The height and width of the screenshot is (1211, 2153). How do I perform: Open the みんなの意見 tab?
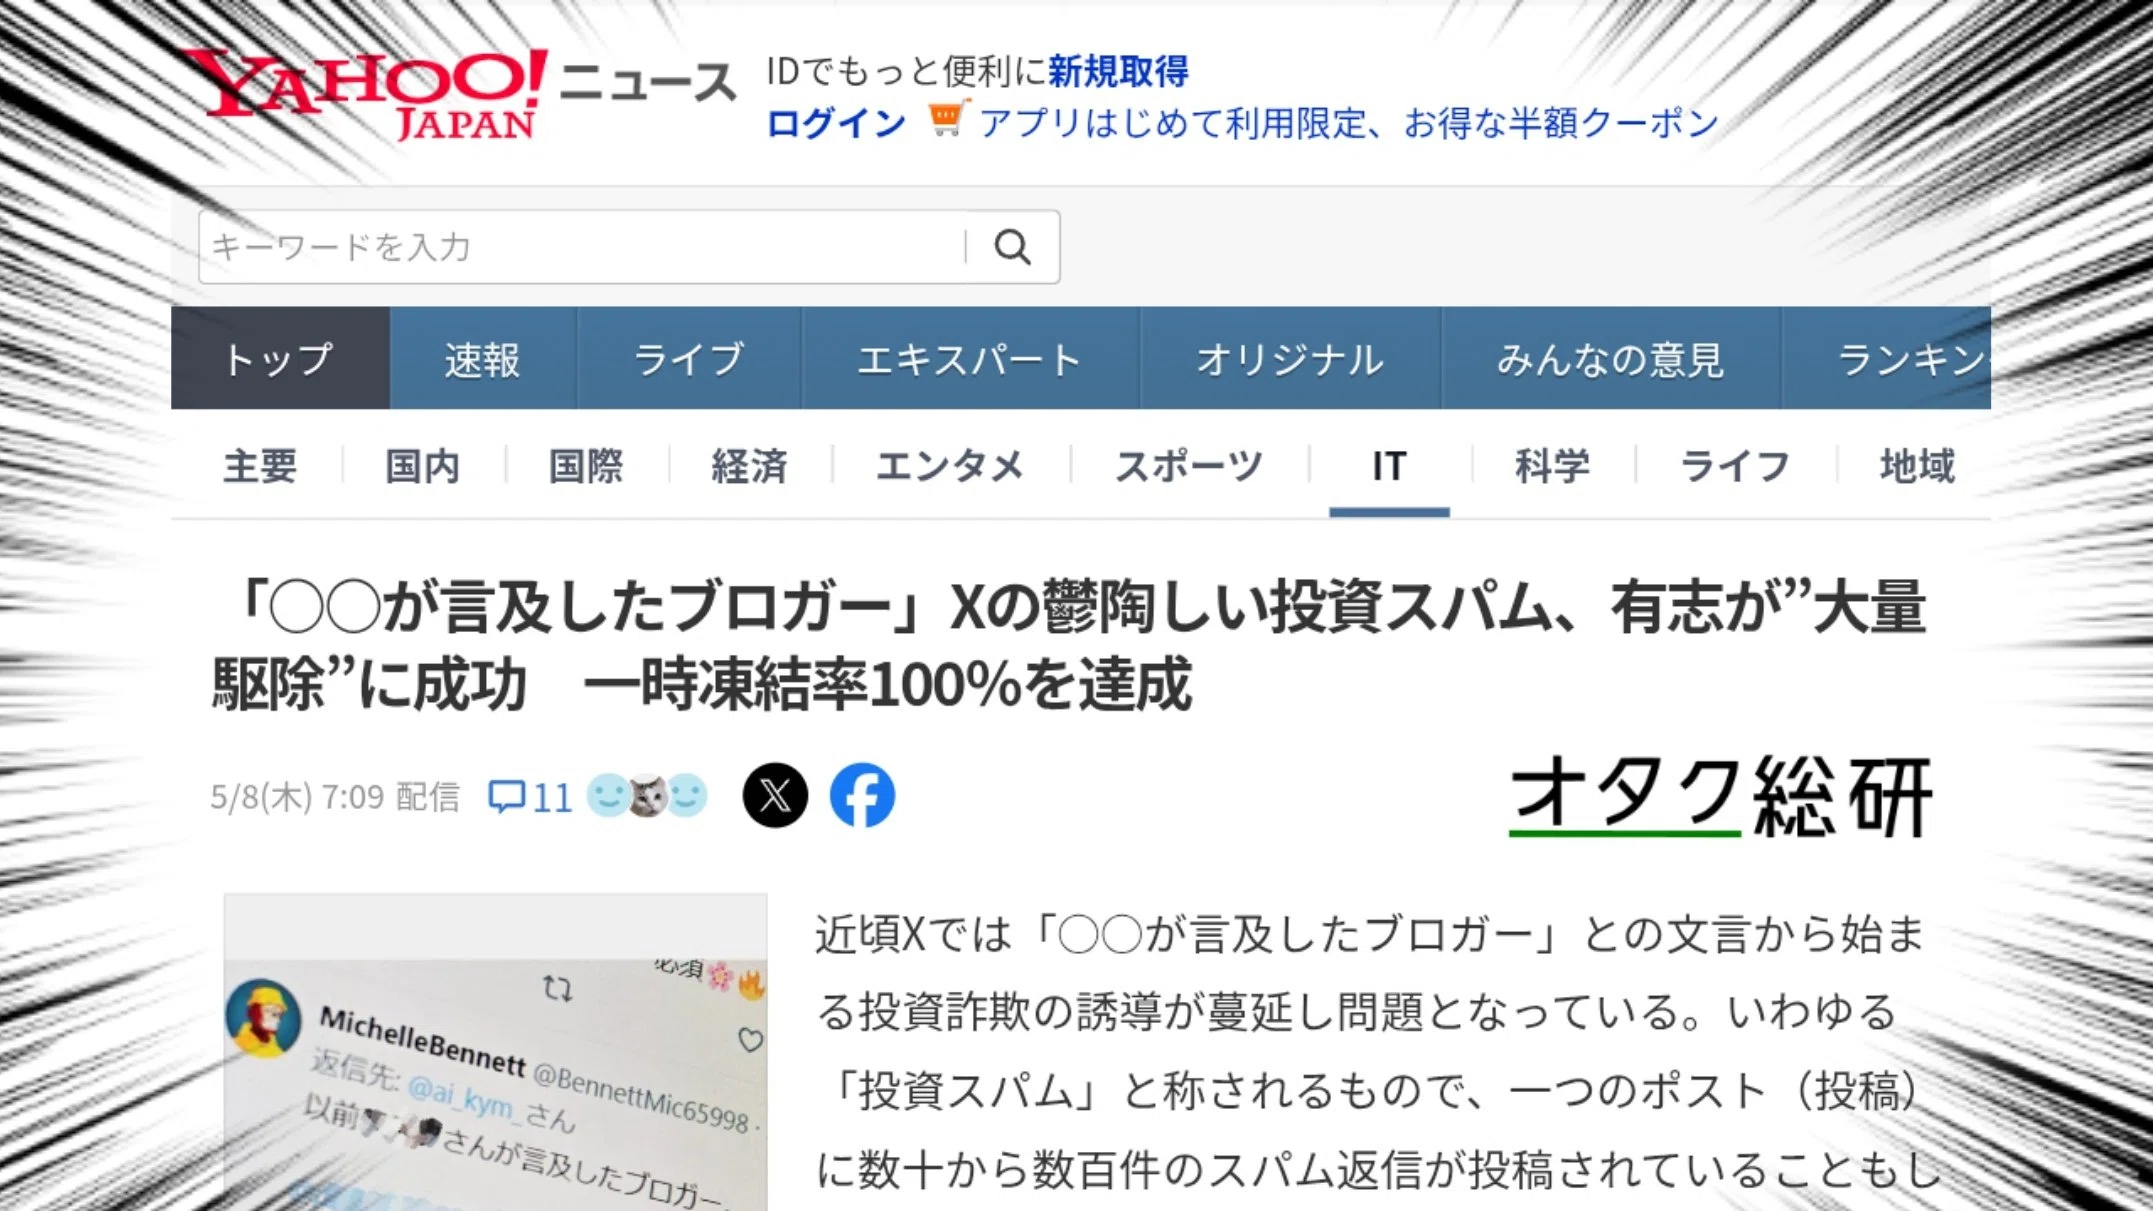pos(1611,358)
